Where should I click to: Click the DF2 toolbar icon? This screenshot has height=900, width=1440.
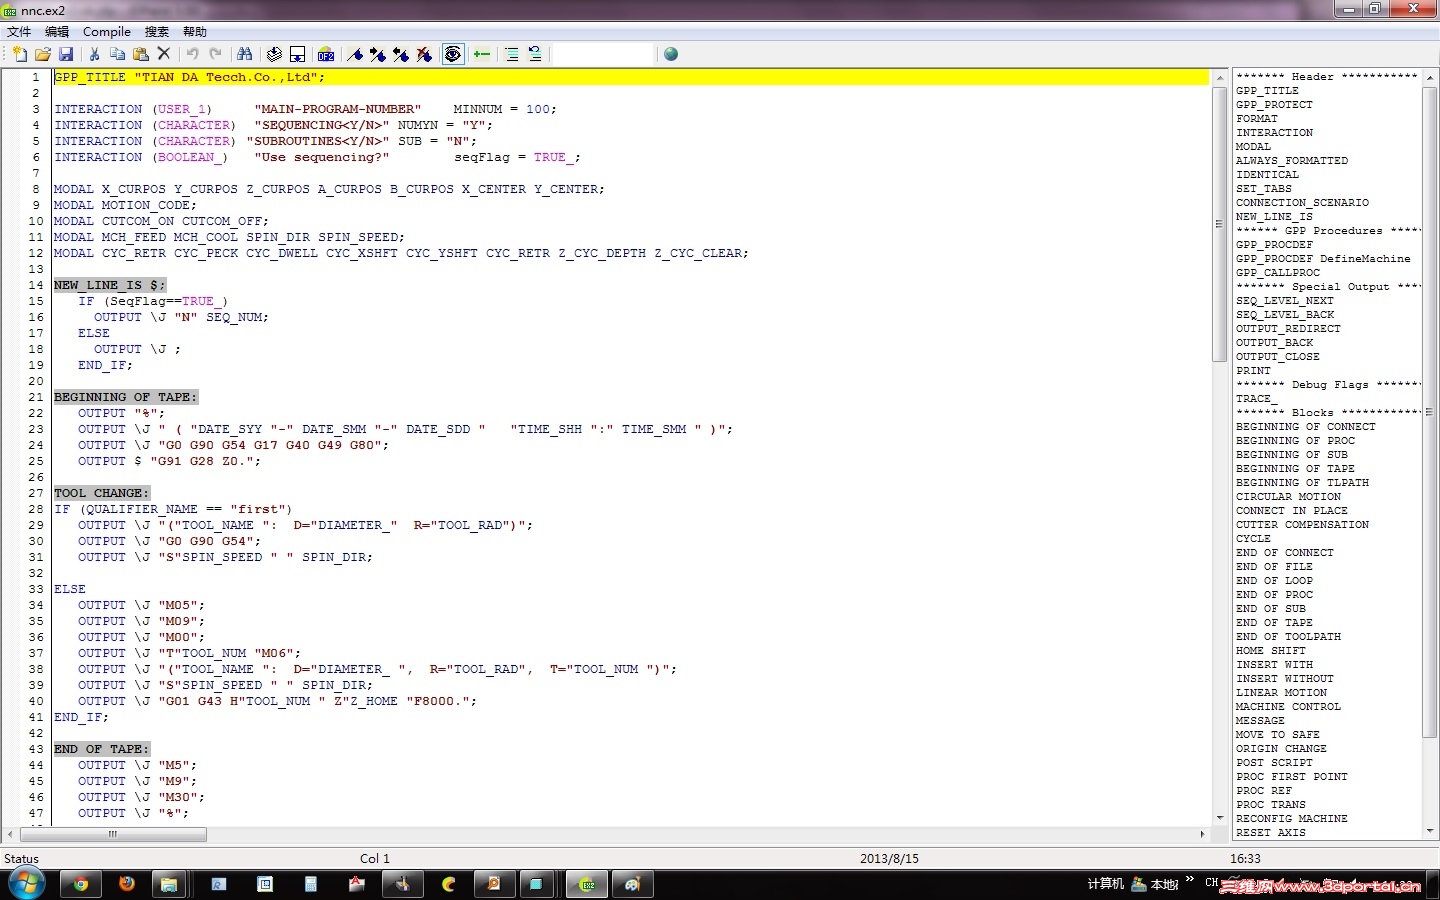click(326, 54)
